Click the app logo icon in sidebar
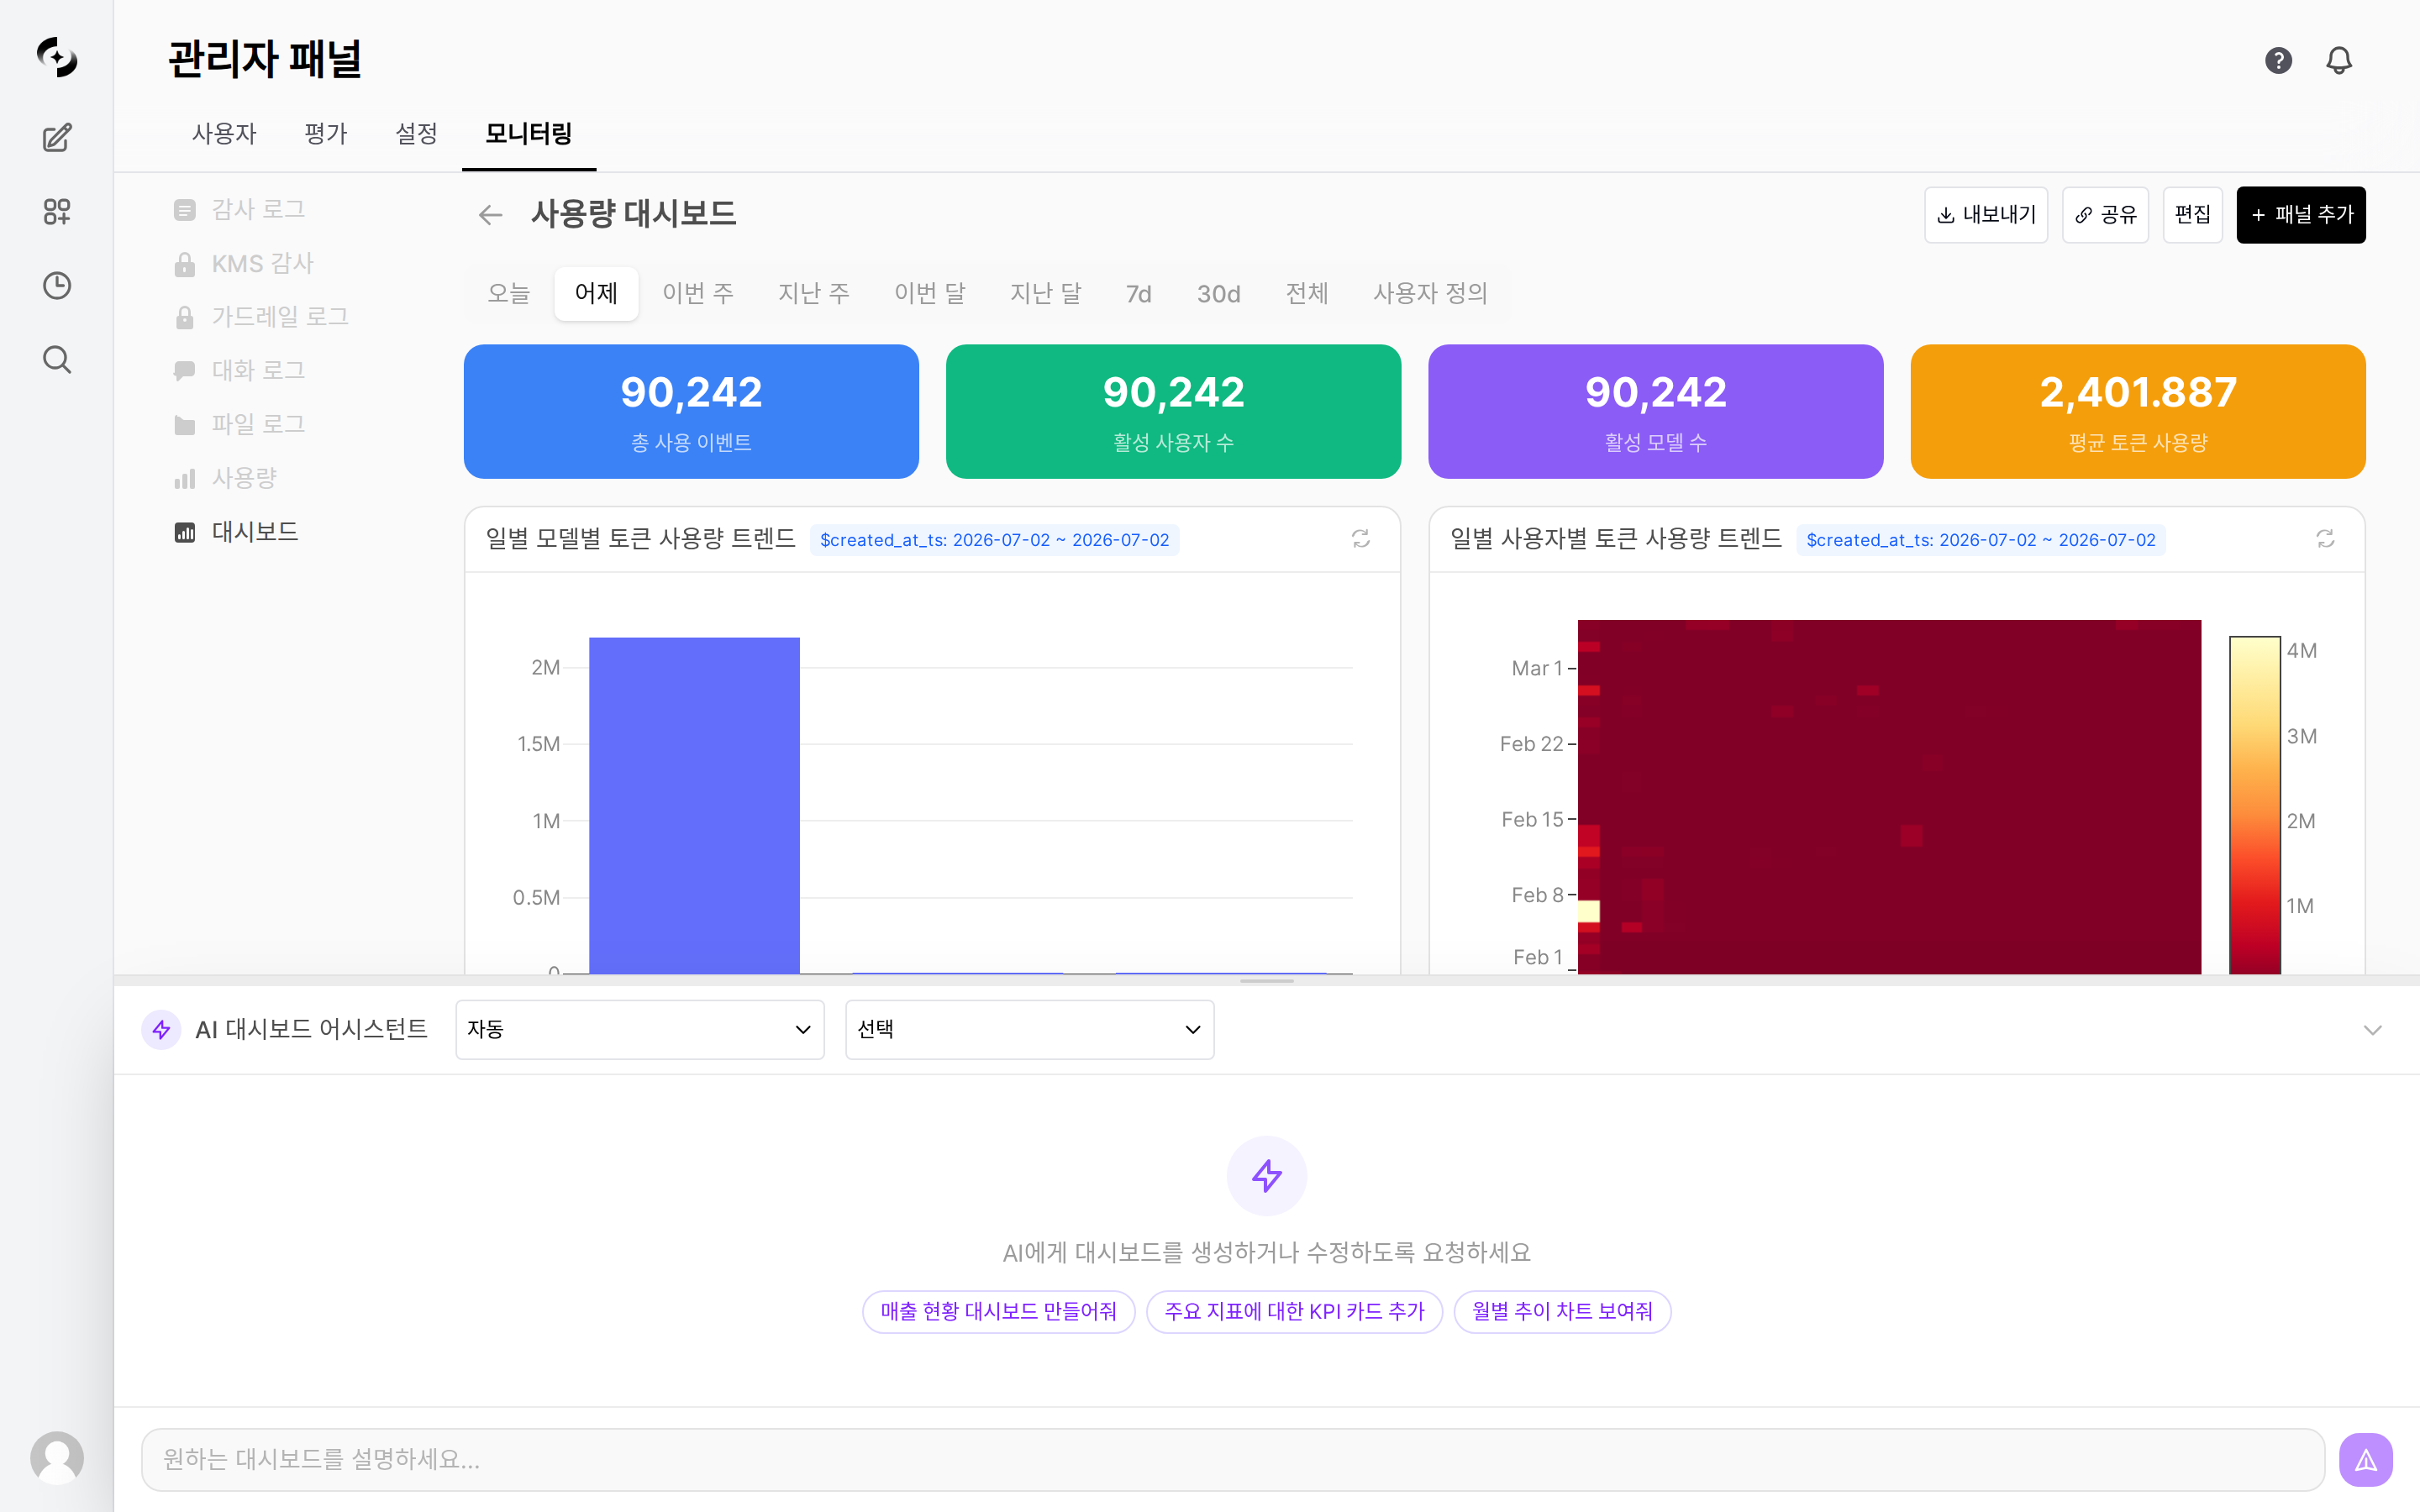 pos(57,57)
